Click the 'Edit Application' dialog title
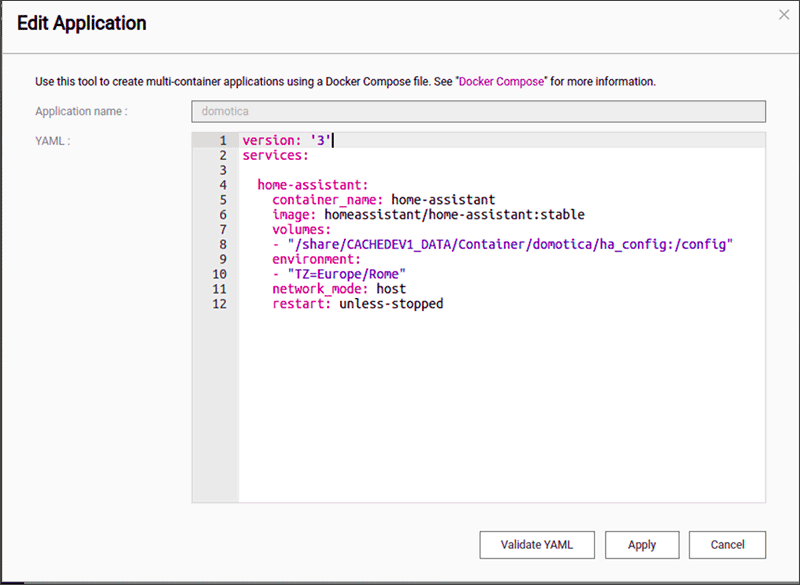This screenshot has width=800, height=585. (x=82, y=23)
